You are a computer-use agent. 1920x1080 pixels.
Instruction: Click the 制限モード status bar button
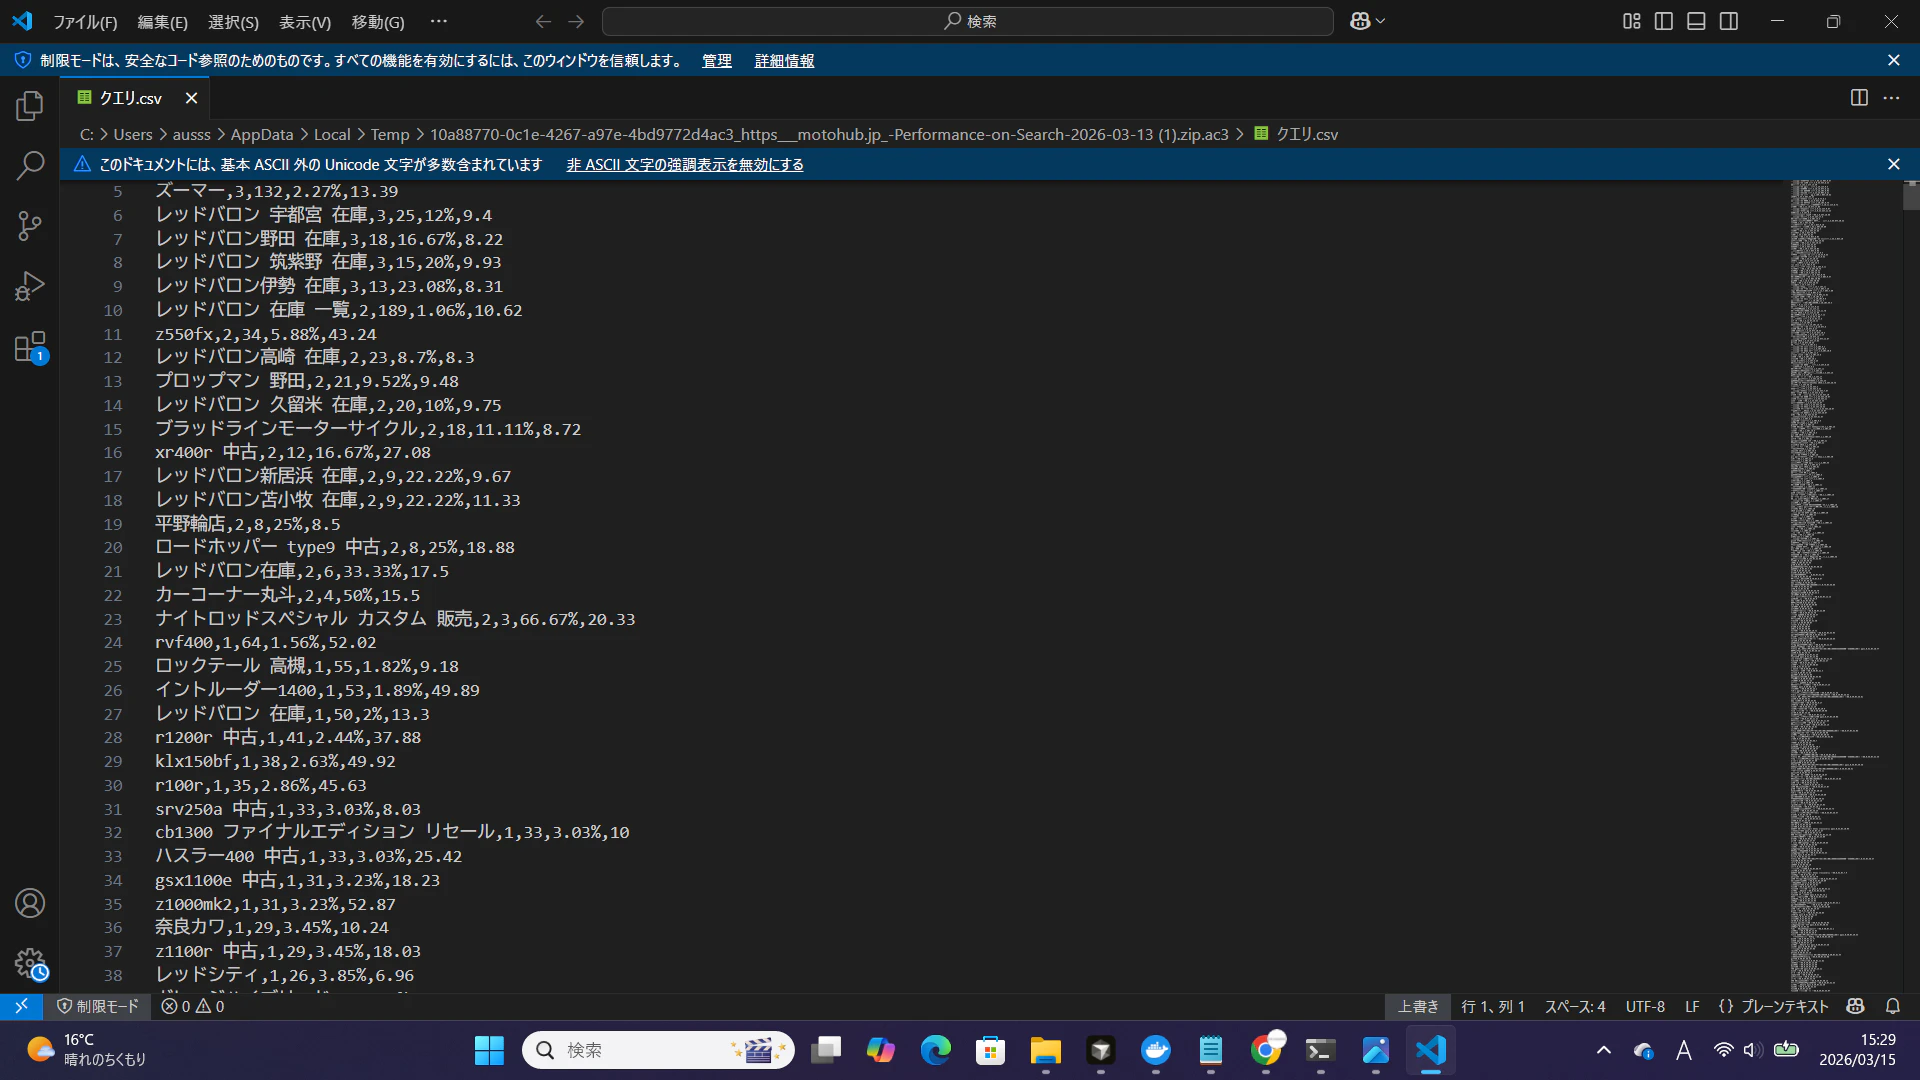pyautogui.click(x=98, y=1006)
